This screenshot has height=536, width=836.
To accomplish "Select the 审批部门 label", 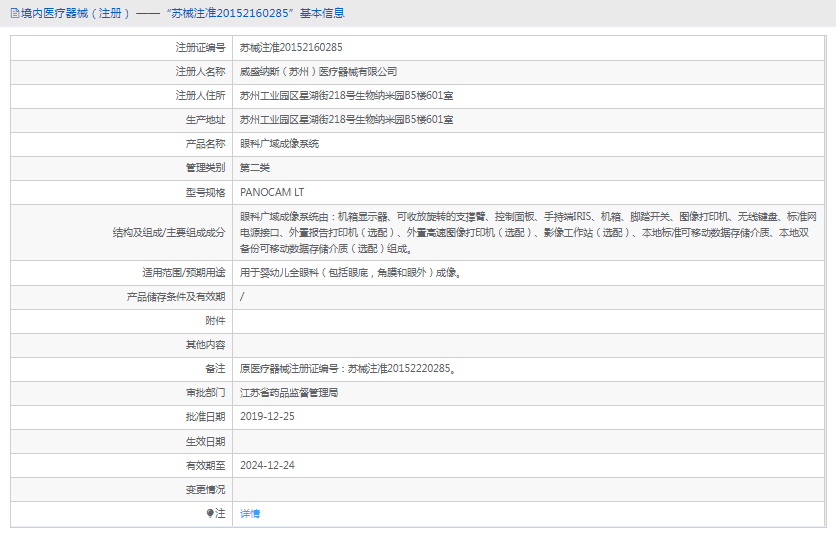I will click(205, 393).
